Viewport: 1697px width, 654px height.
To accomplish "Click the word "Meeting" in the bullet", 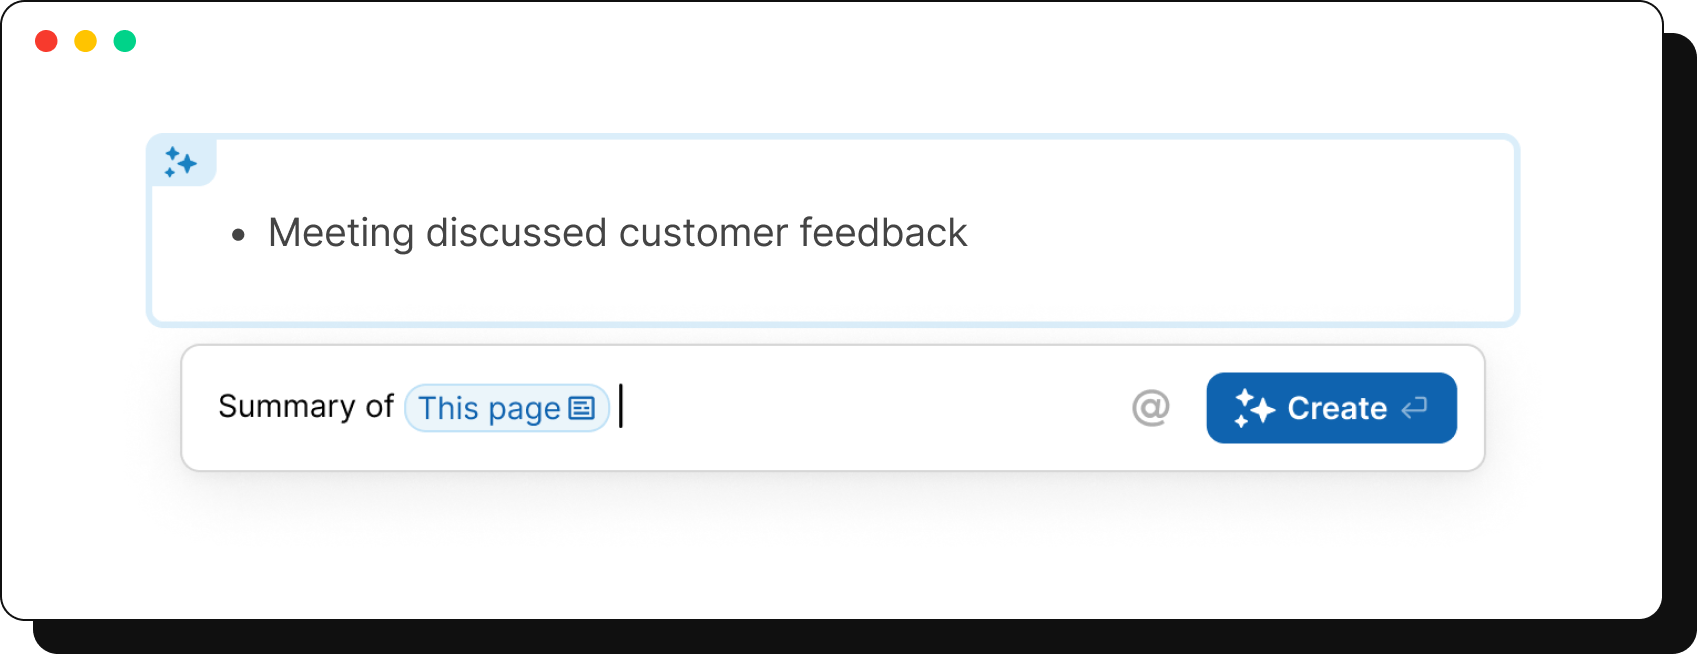I will (341, 233).
